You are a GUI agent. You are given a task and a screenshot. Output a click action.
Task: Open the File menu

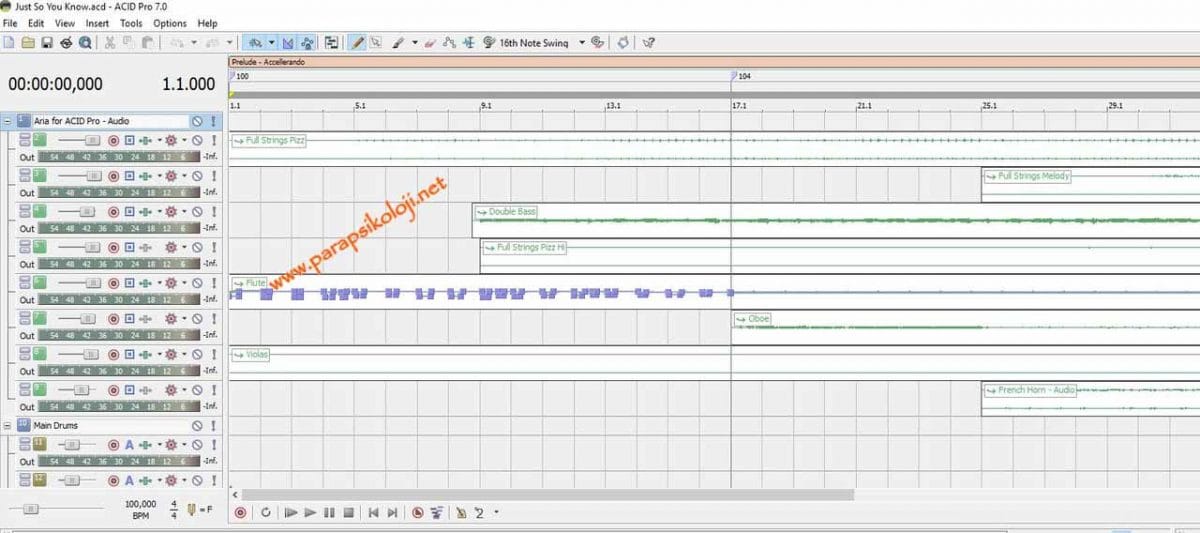10,23
